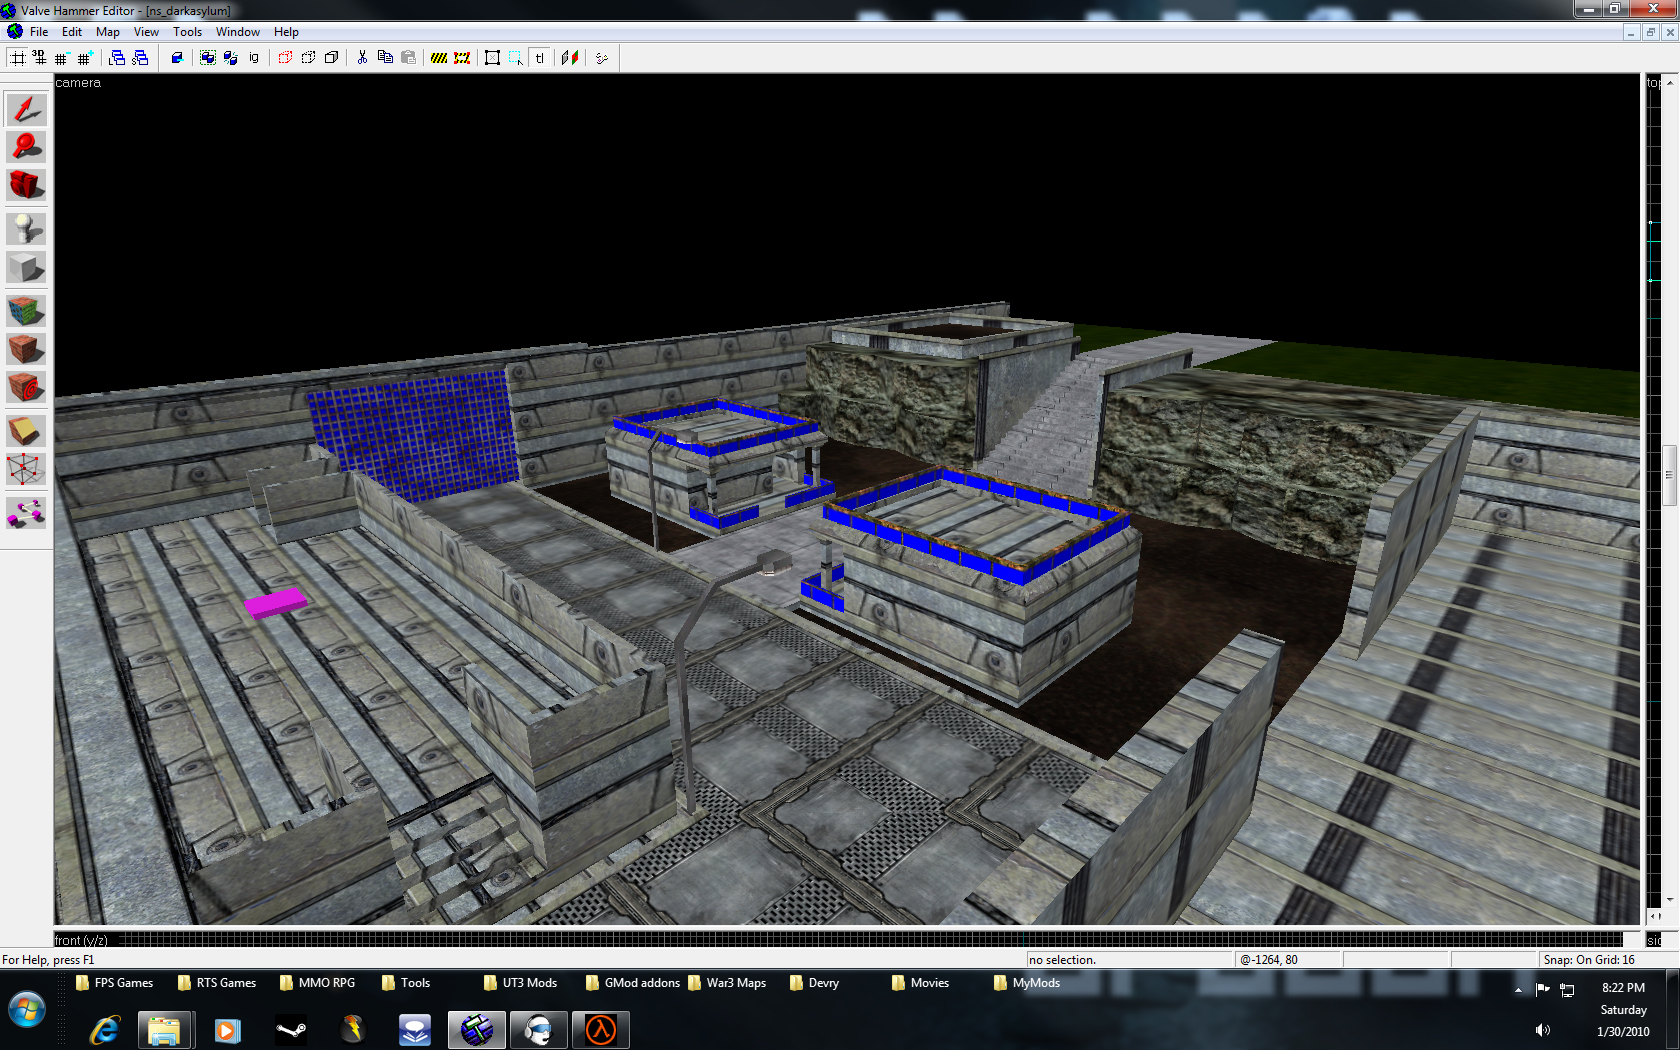Activate the Magnify tool
Screen dimensions: 1680x1050
point(26,147)
